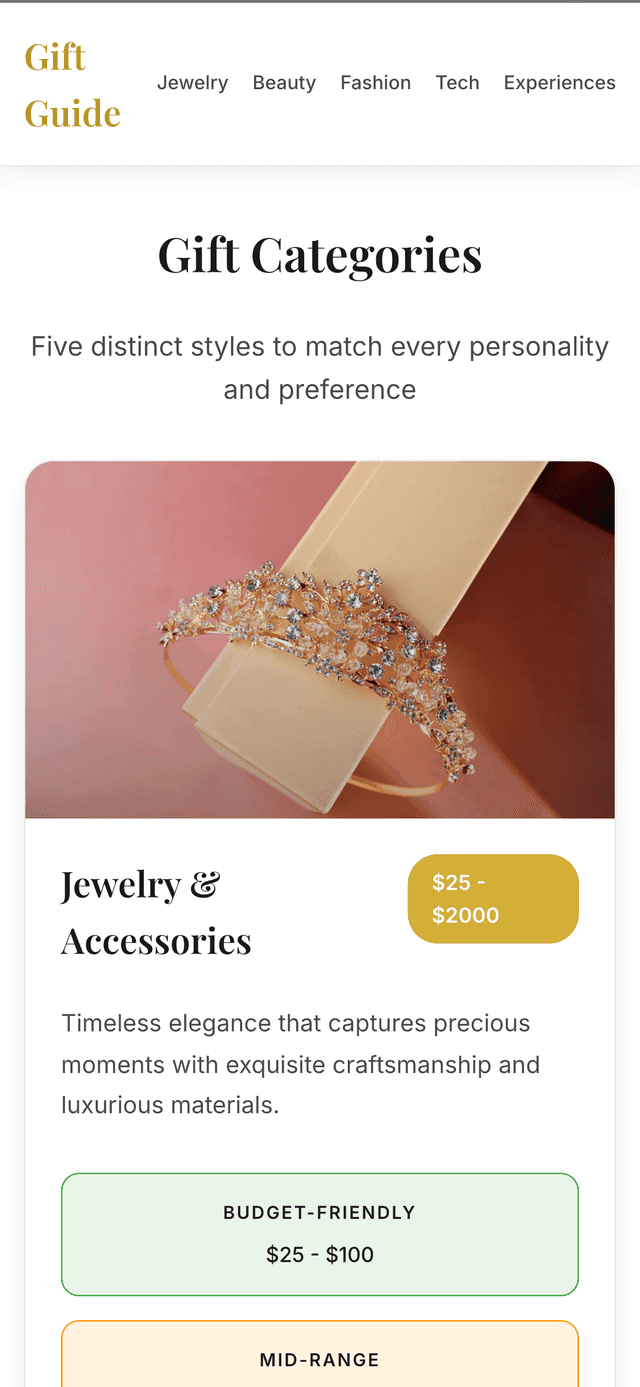This screenshot has width=640, height=1387.
Task: Choose the green Budget-Friendly price tier box
Action: coord(320,1234)
